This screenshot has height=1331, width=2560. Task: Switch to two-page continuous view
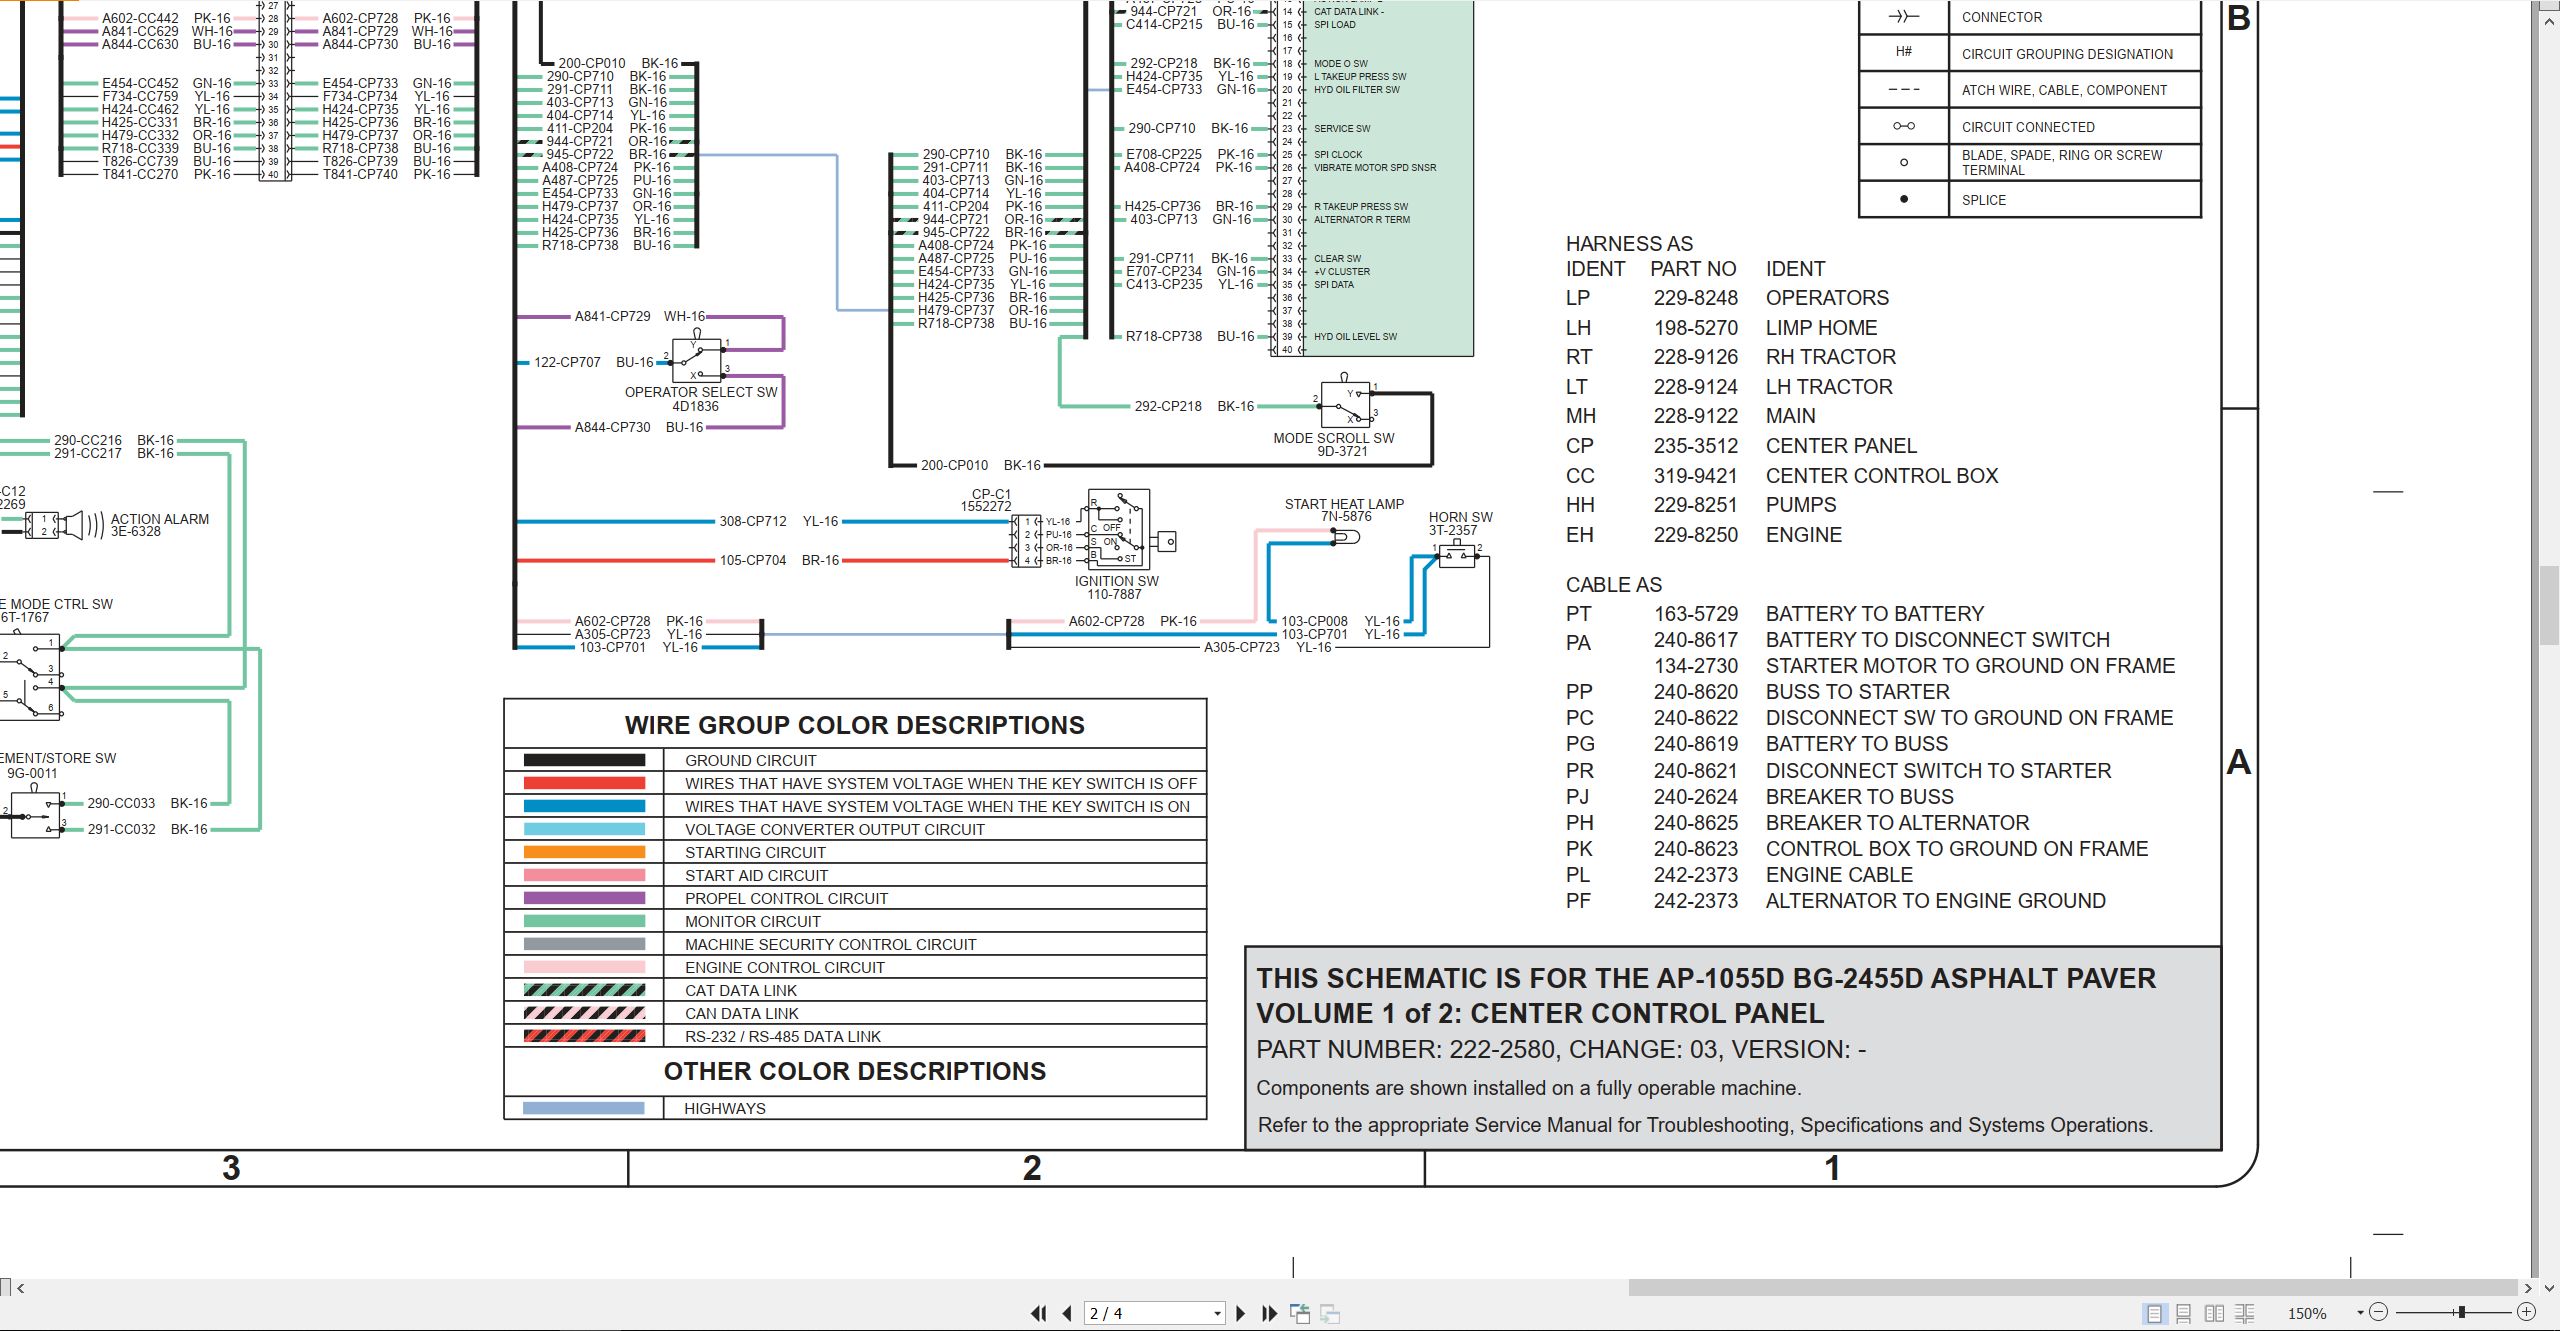pyautogui.click(x=2245, y=1313)
